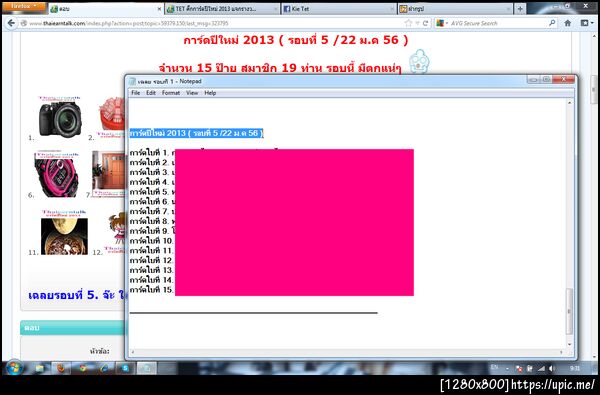Open Internet Explorer from the taskbar
The image size is (600, 395).
point(104,368)
